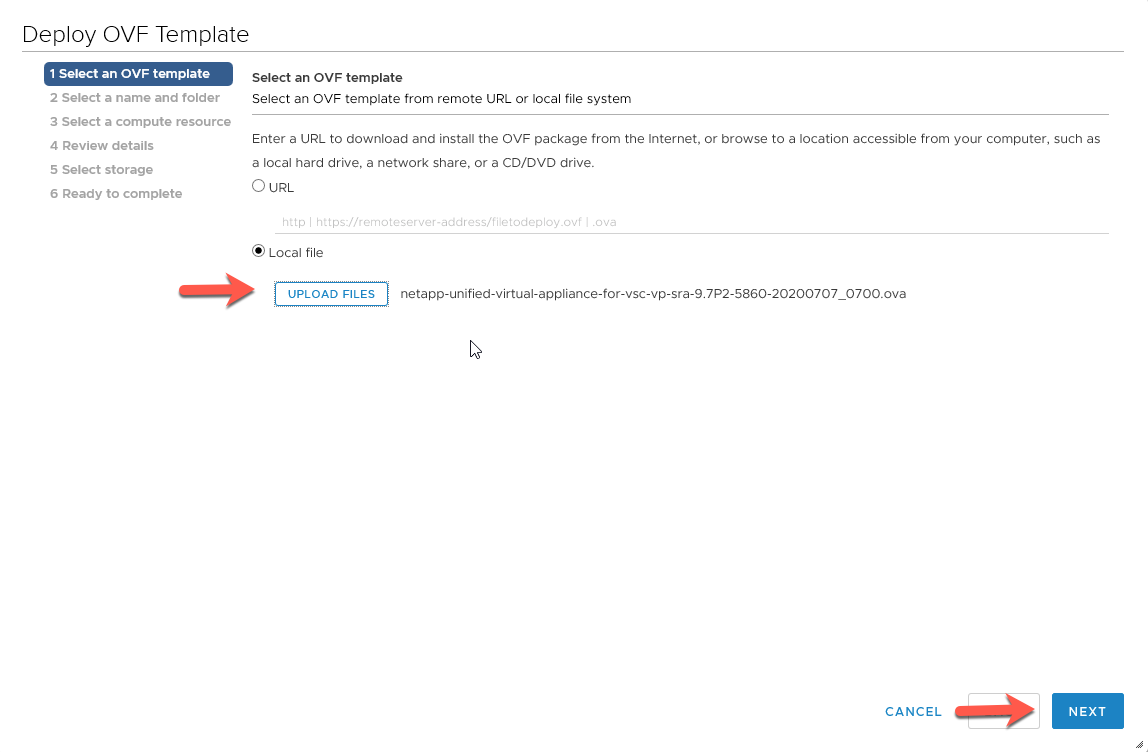Image resolution: width=1148 pixels, height=752 pixels.
Task: Click the Select an OVF template heading
Action: tap(328, 77)
